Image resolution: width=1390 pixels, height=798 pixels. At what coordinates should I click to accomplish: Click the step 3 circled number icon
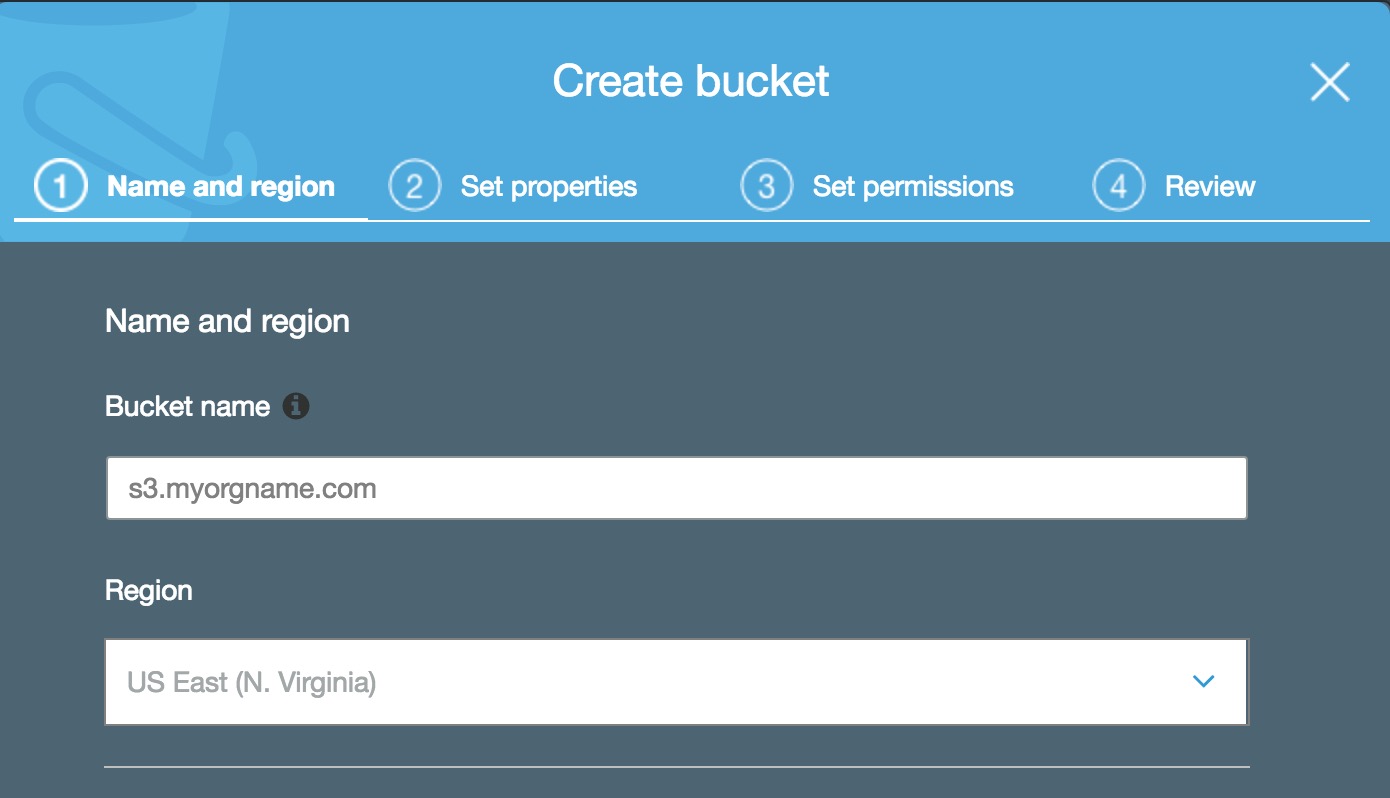766,187
